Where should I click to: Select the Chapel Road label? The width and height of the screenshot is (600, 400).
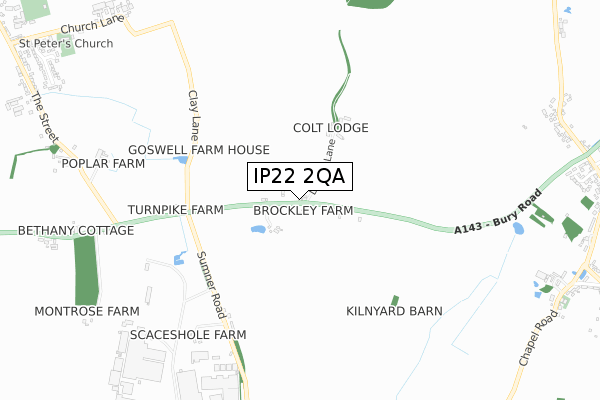538,338
